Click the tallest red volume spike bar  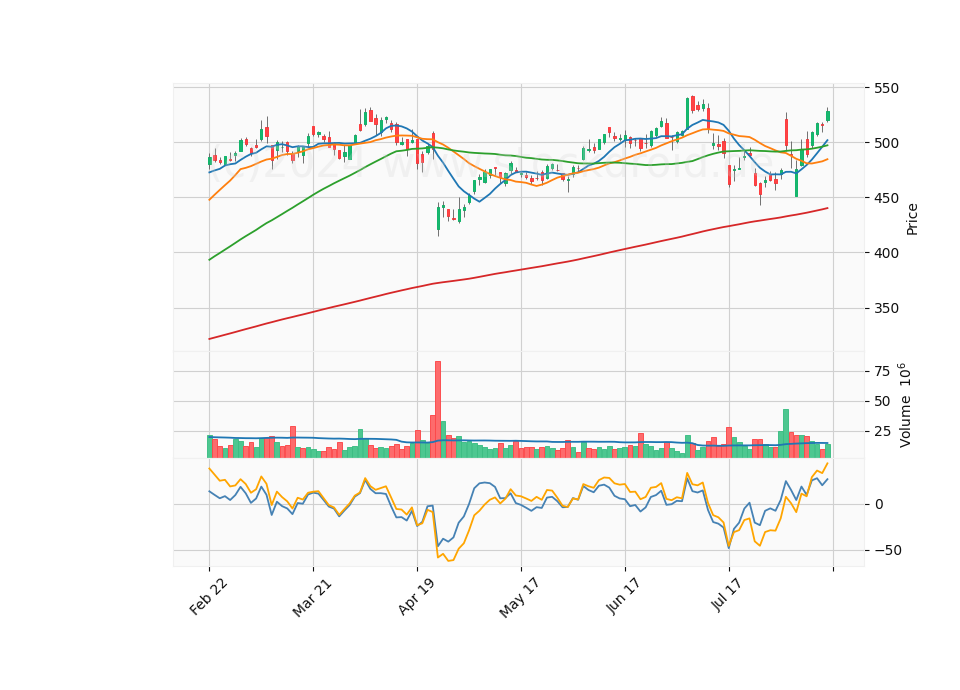point(438,410)
